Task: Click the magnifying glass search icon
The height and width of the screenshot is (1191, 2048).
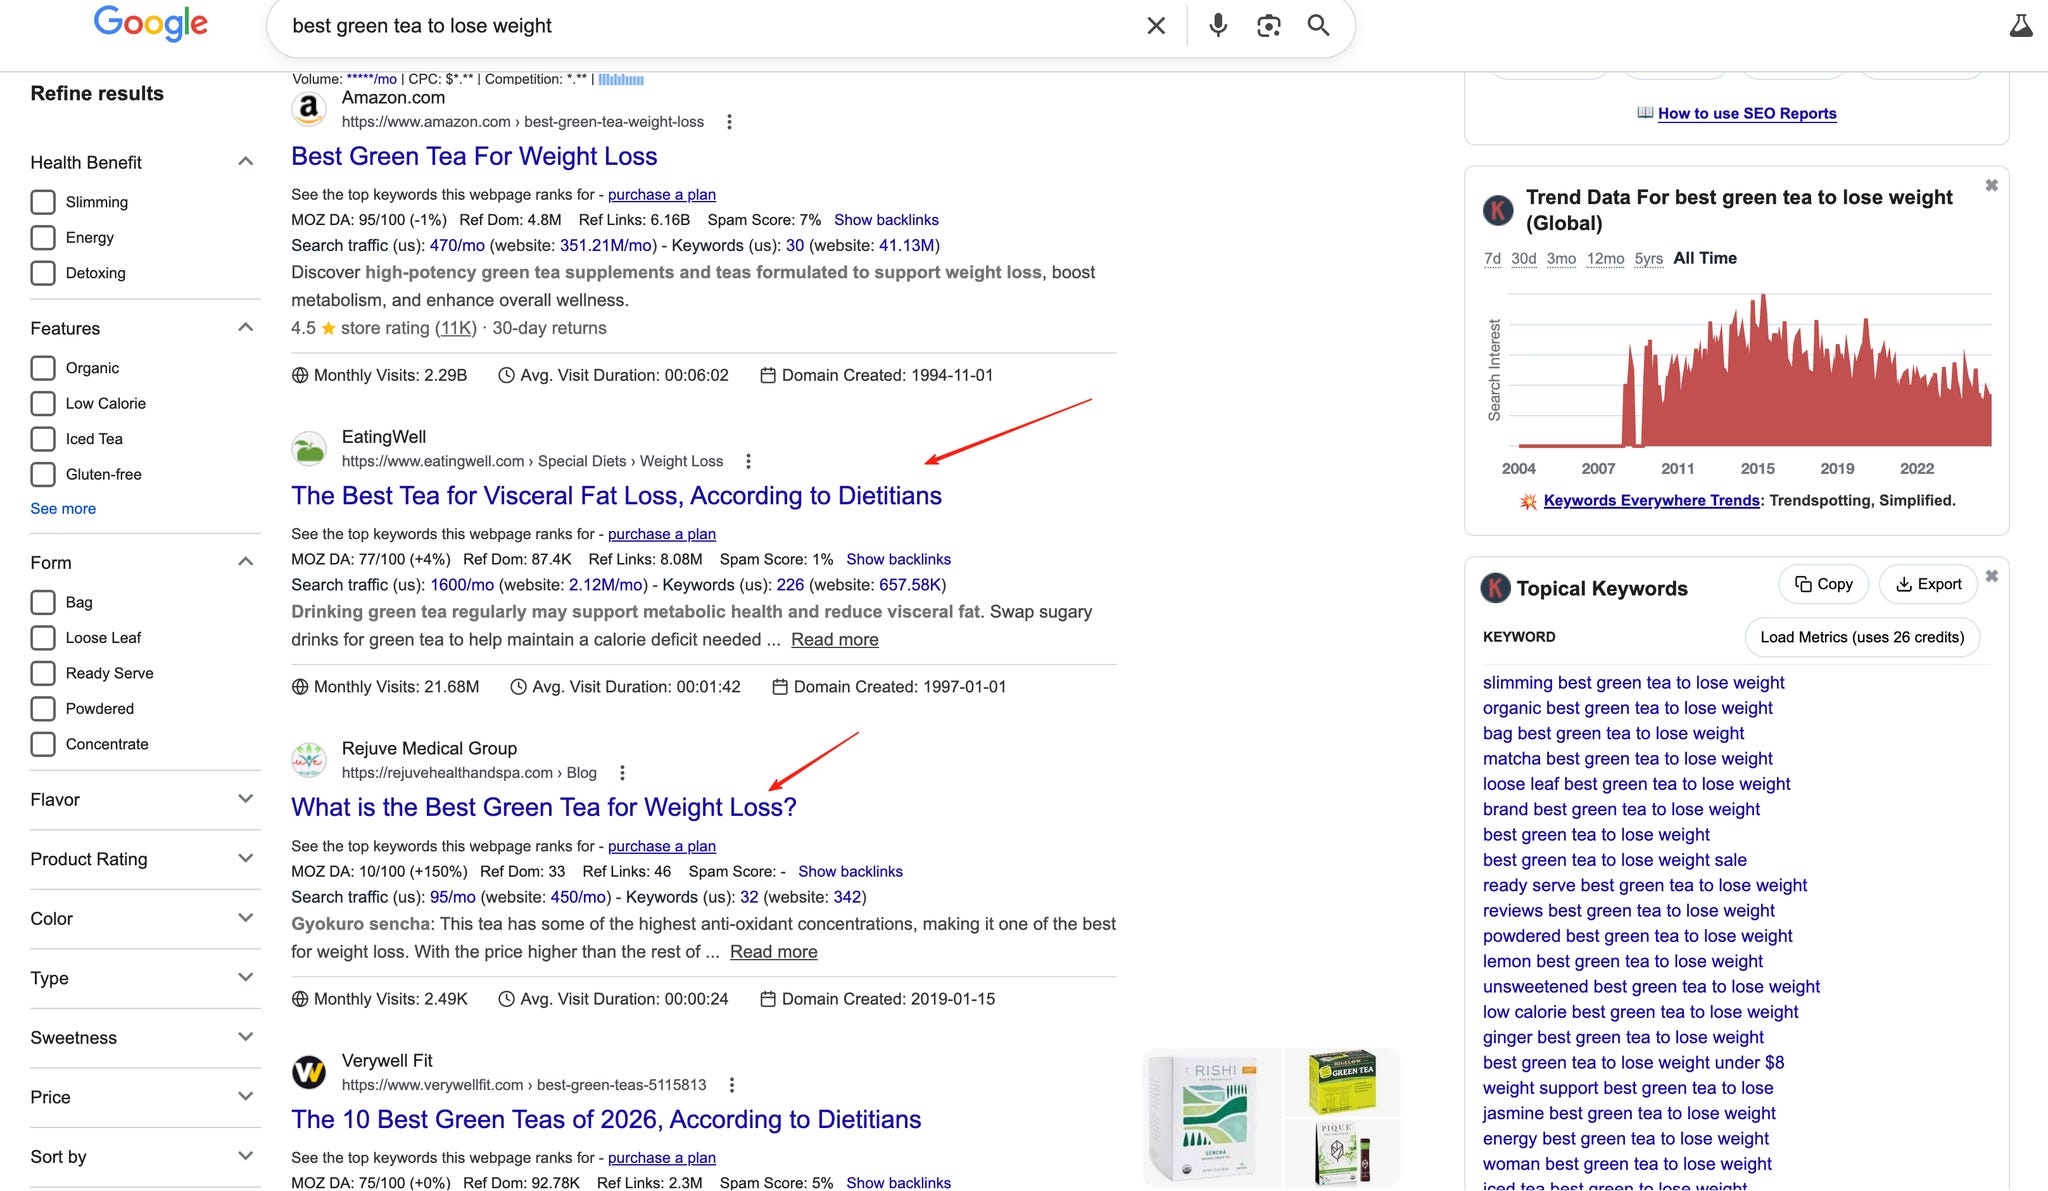Action: tap(1318, 26)
